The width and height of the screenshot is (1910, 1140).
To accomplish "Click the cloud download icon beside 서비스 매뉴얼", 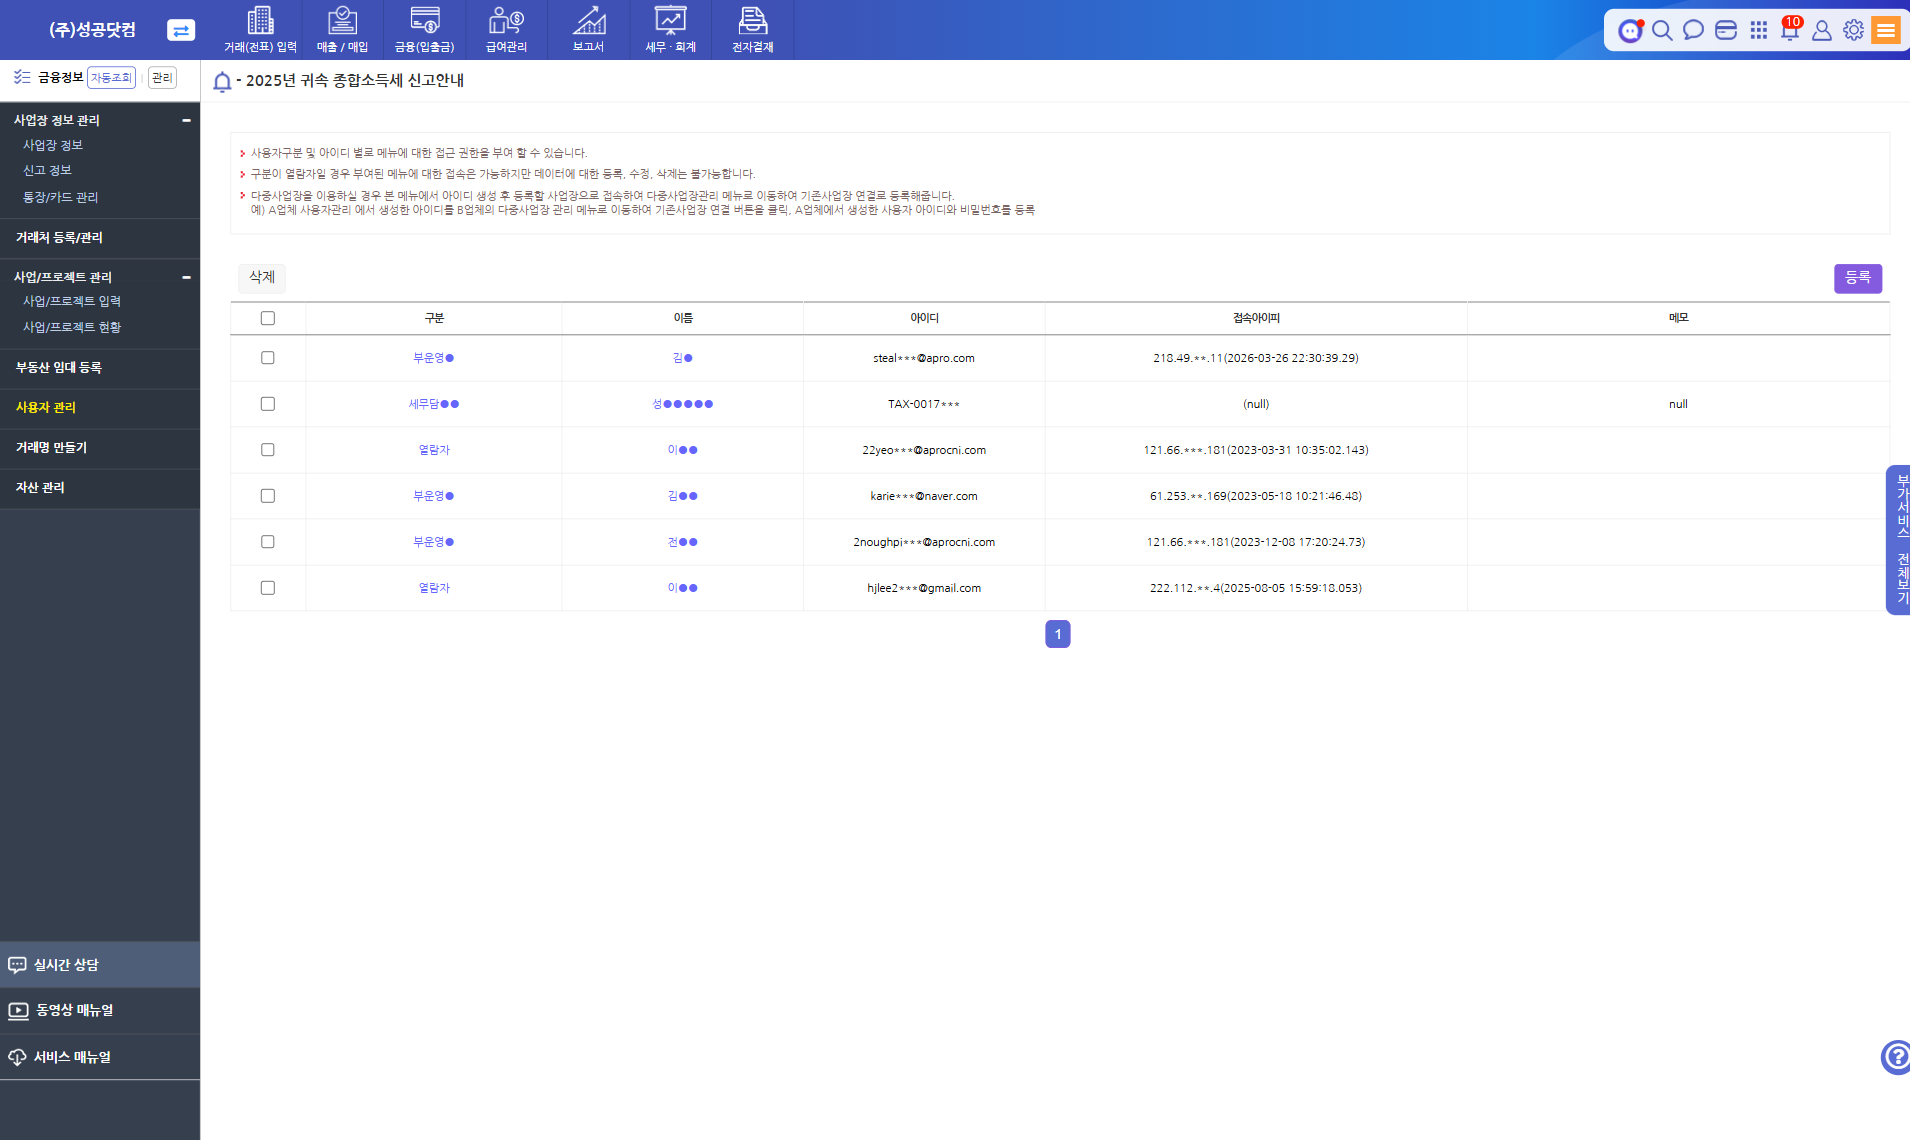I will point(17,1057).
